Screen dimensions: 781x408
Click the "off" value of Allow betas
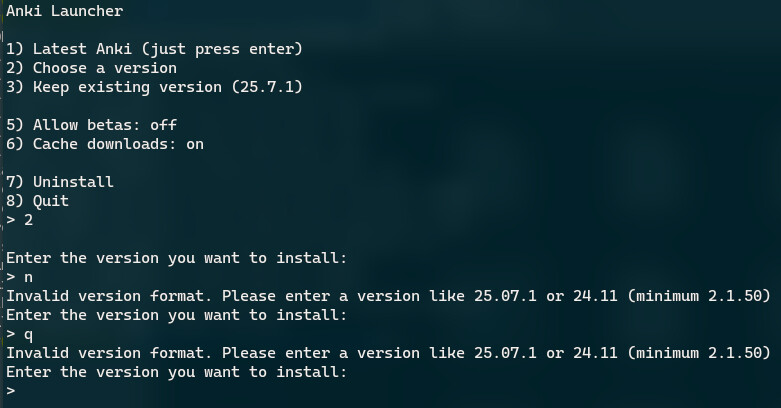tap(163, 125)
